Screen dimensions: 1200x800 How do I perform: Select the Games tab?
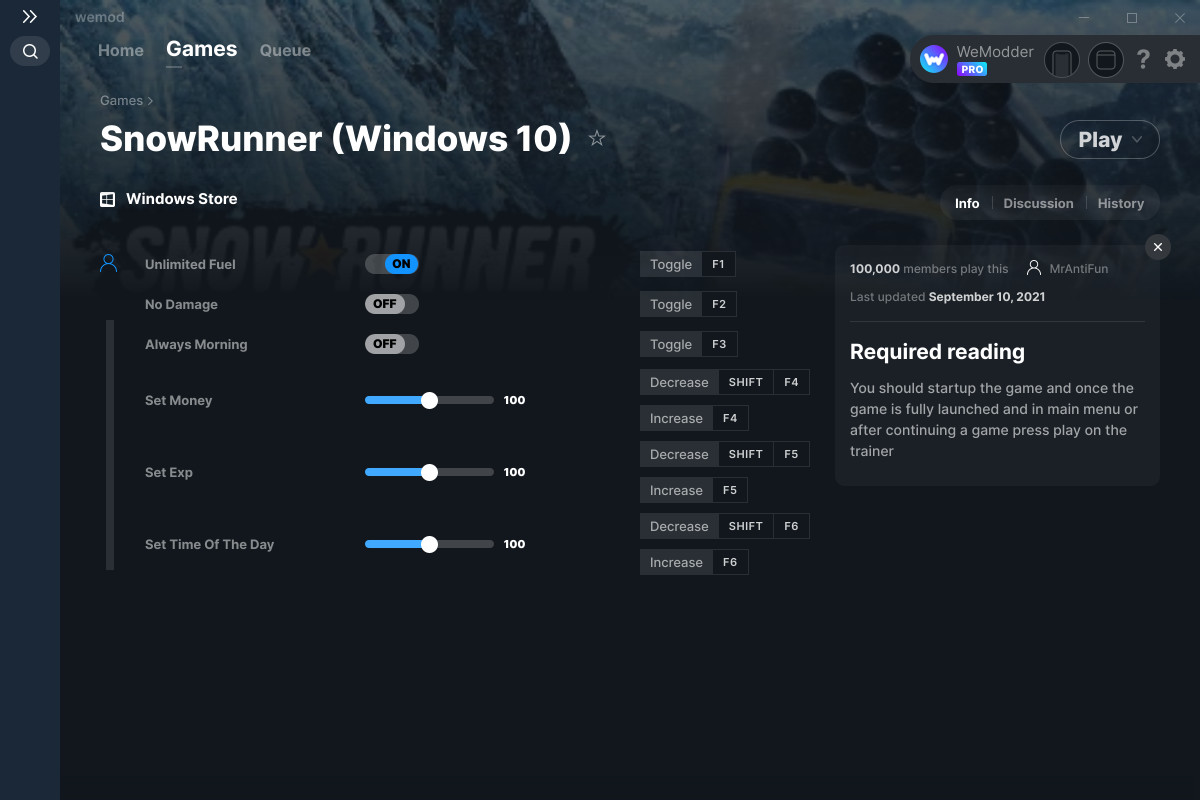tap(202, 49)
